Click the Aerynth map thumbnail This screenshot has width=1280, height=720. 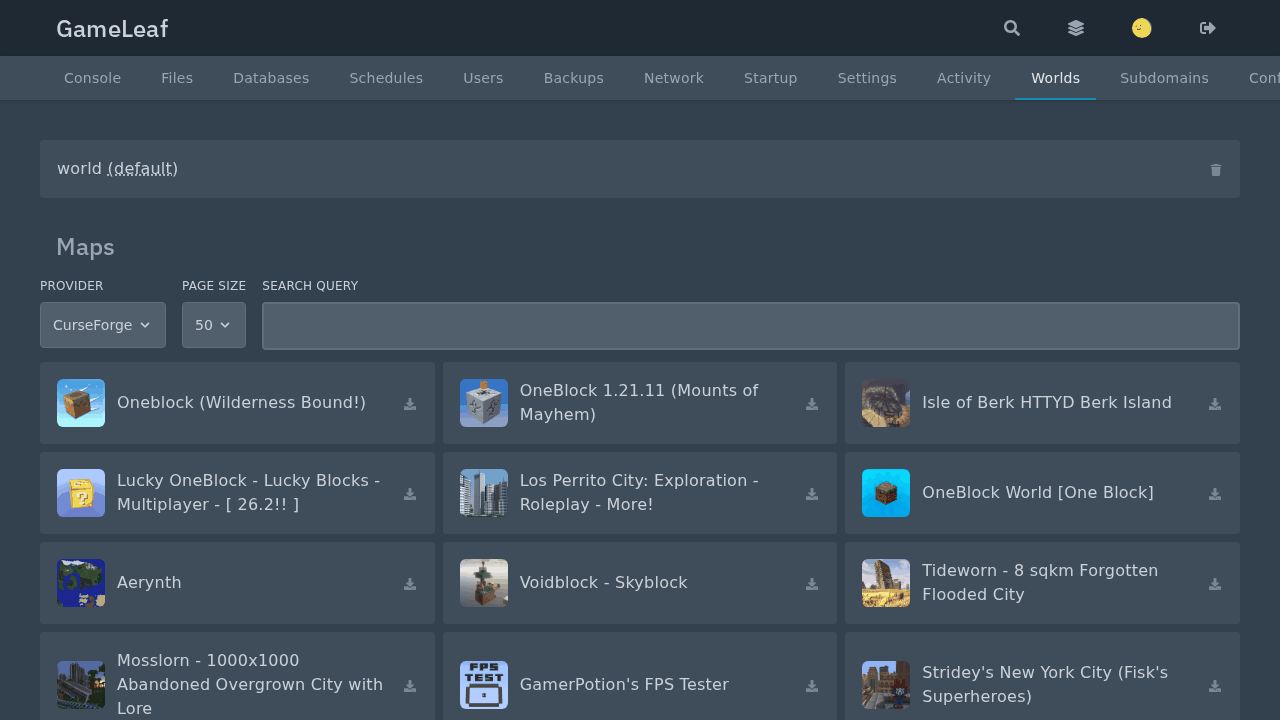81,583
